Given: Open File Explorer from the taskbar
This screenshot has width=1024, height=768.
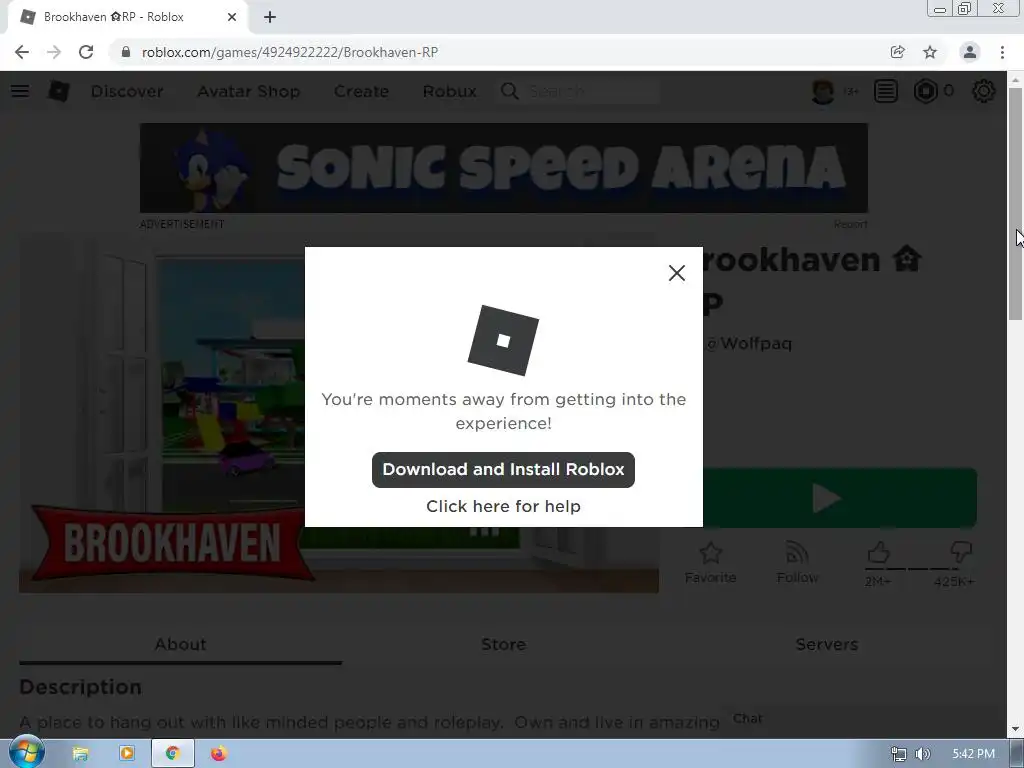Looking at the screenshot, I should point(80,754).
